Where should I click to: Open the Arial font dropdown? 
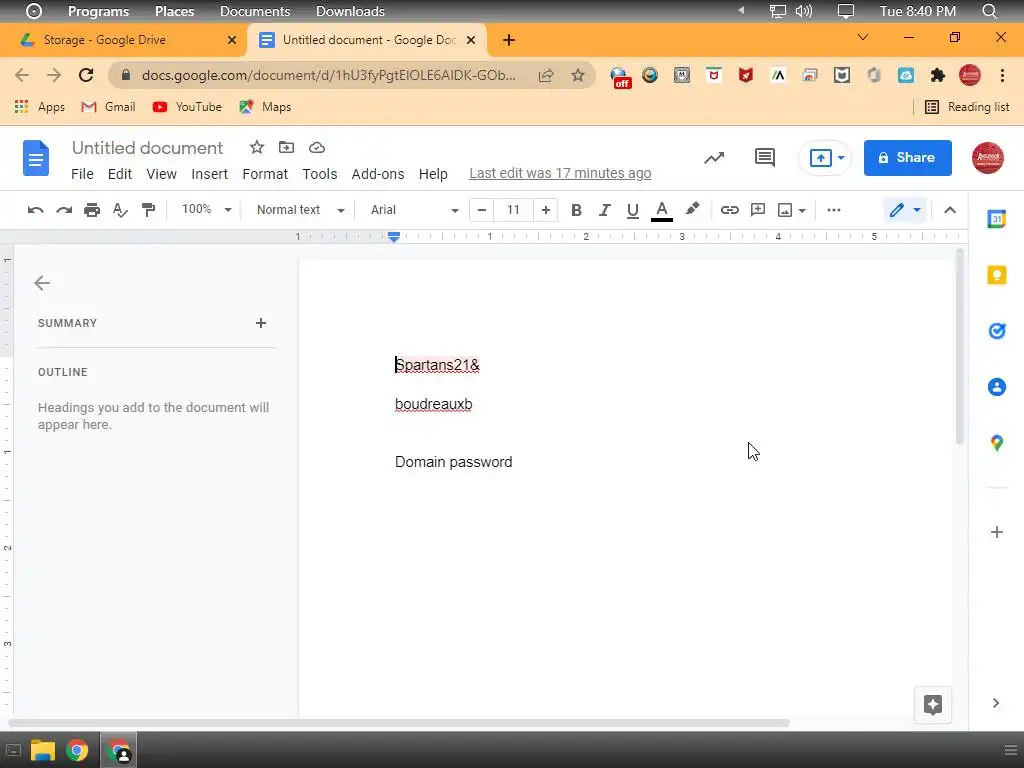coord(414,210)
